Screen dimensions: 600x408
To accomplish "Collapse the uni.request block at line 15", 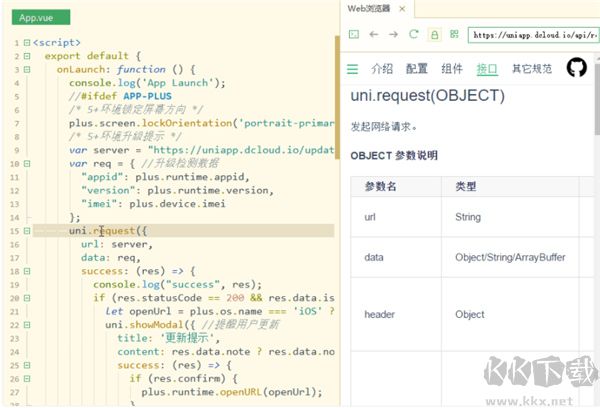I will tap(26, 230).
